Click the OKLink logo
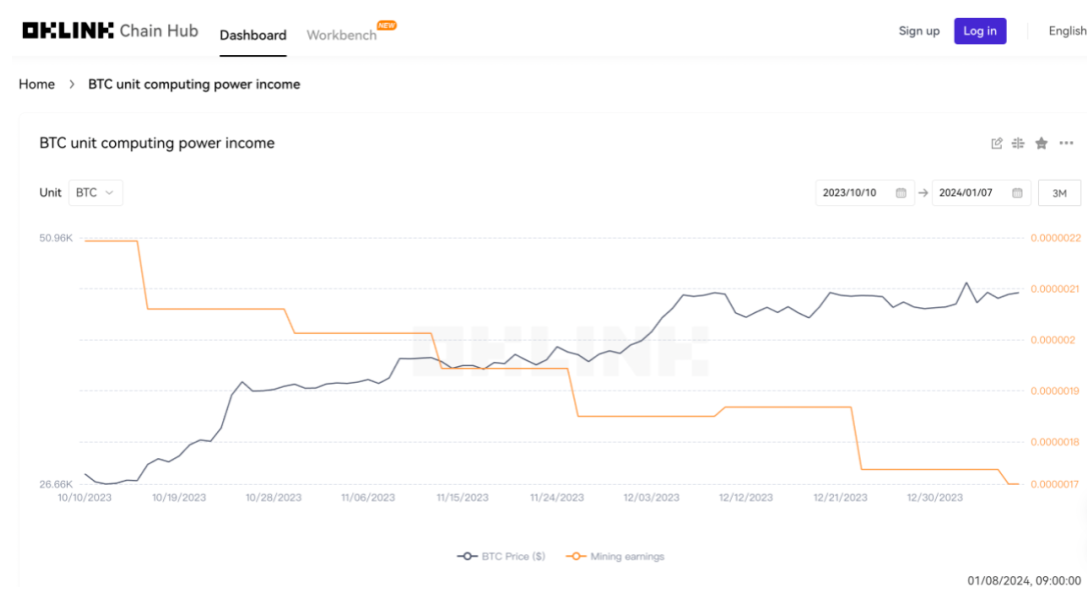This screenshot has height=601, width=1087. click(68, 31)
